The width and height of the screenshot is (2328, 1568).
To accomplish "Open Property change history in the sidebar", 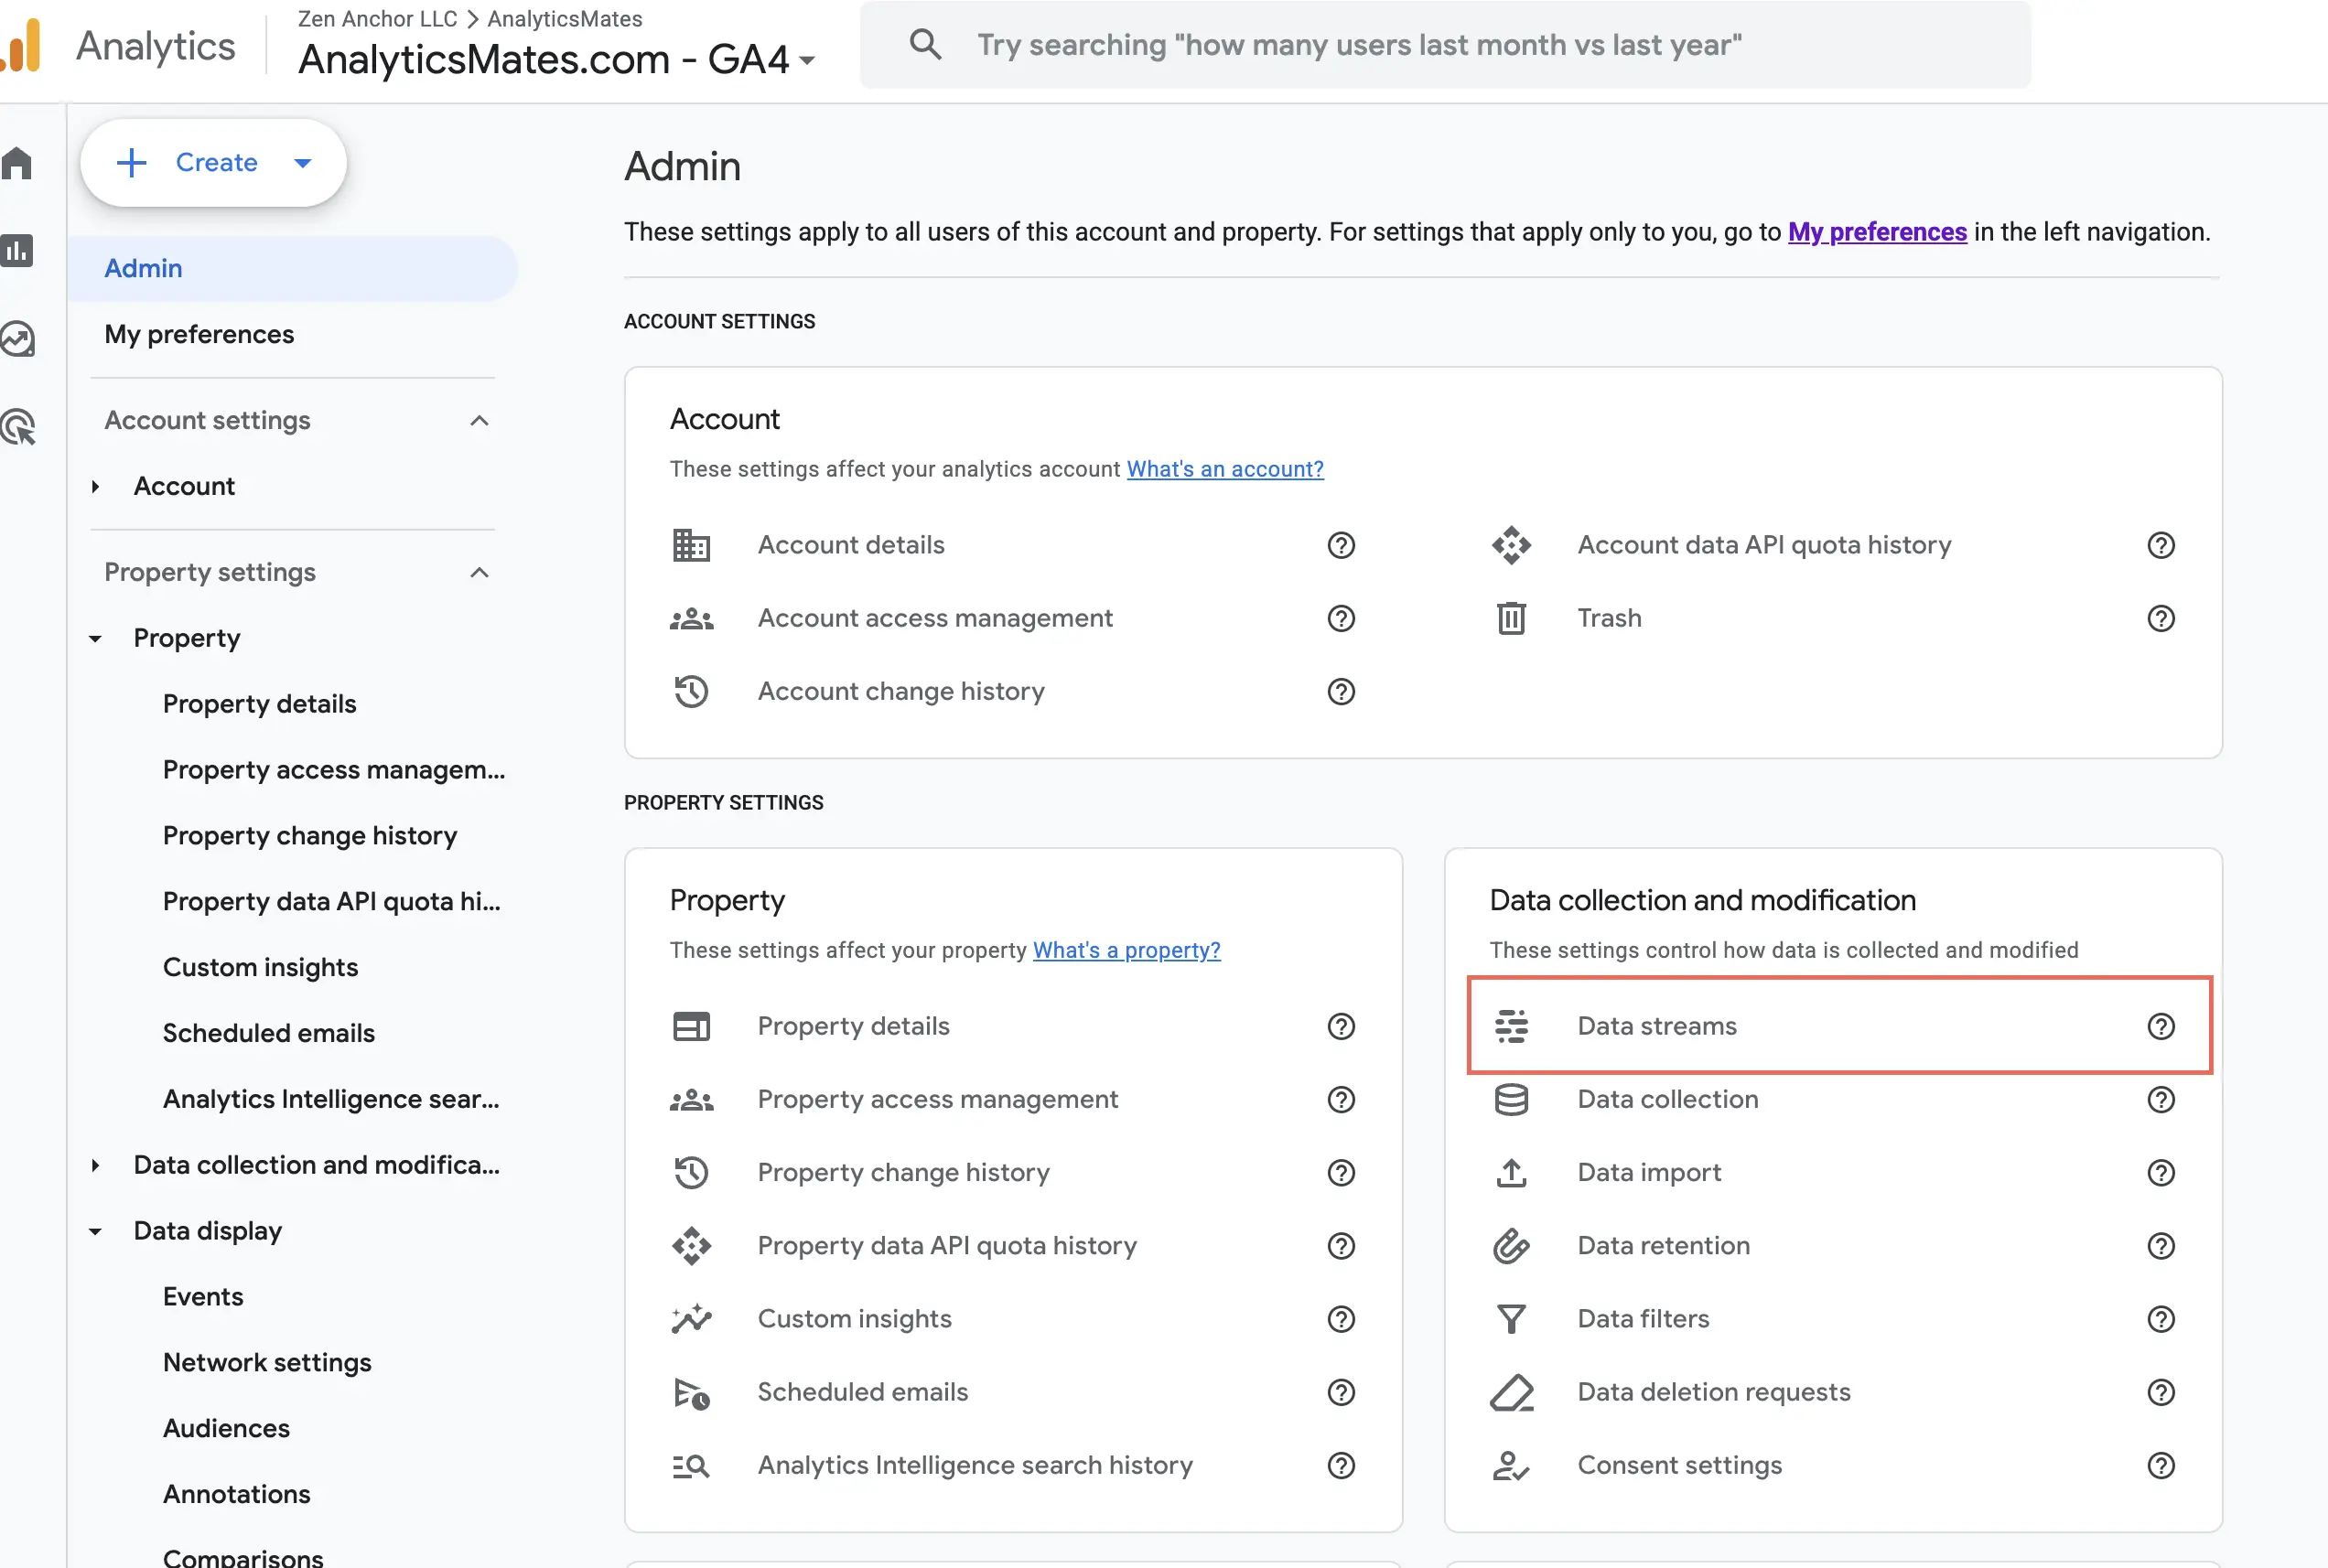I will point(310,837).
